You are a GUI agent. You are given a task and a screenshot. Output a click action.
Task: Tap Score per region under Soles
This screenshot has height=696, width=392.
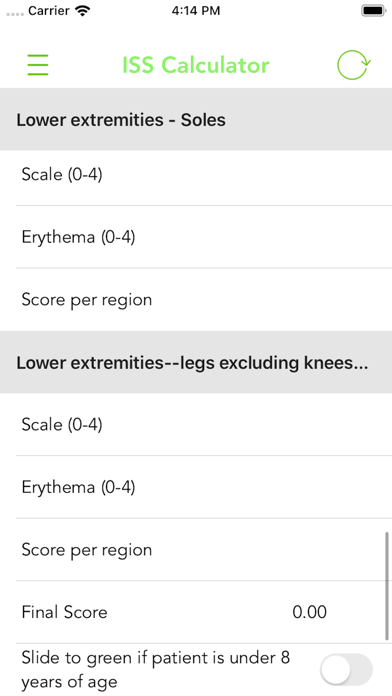click(196, 300)
